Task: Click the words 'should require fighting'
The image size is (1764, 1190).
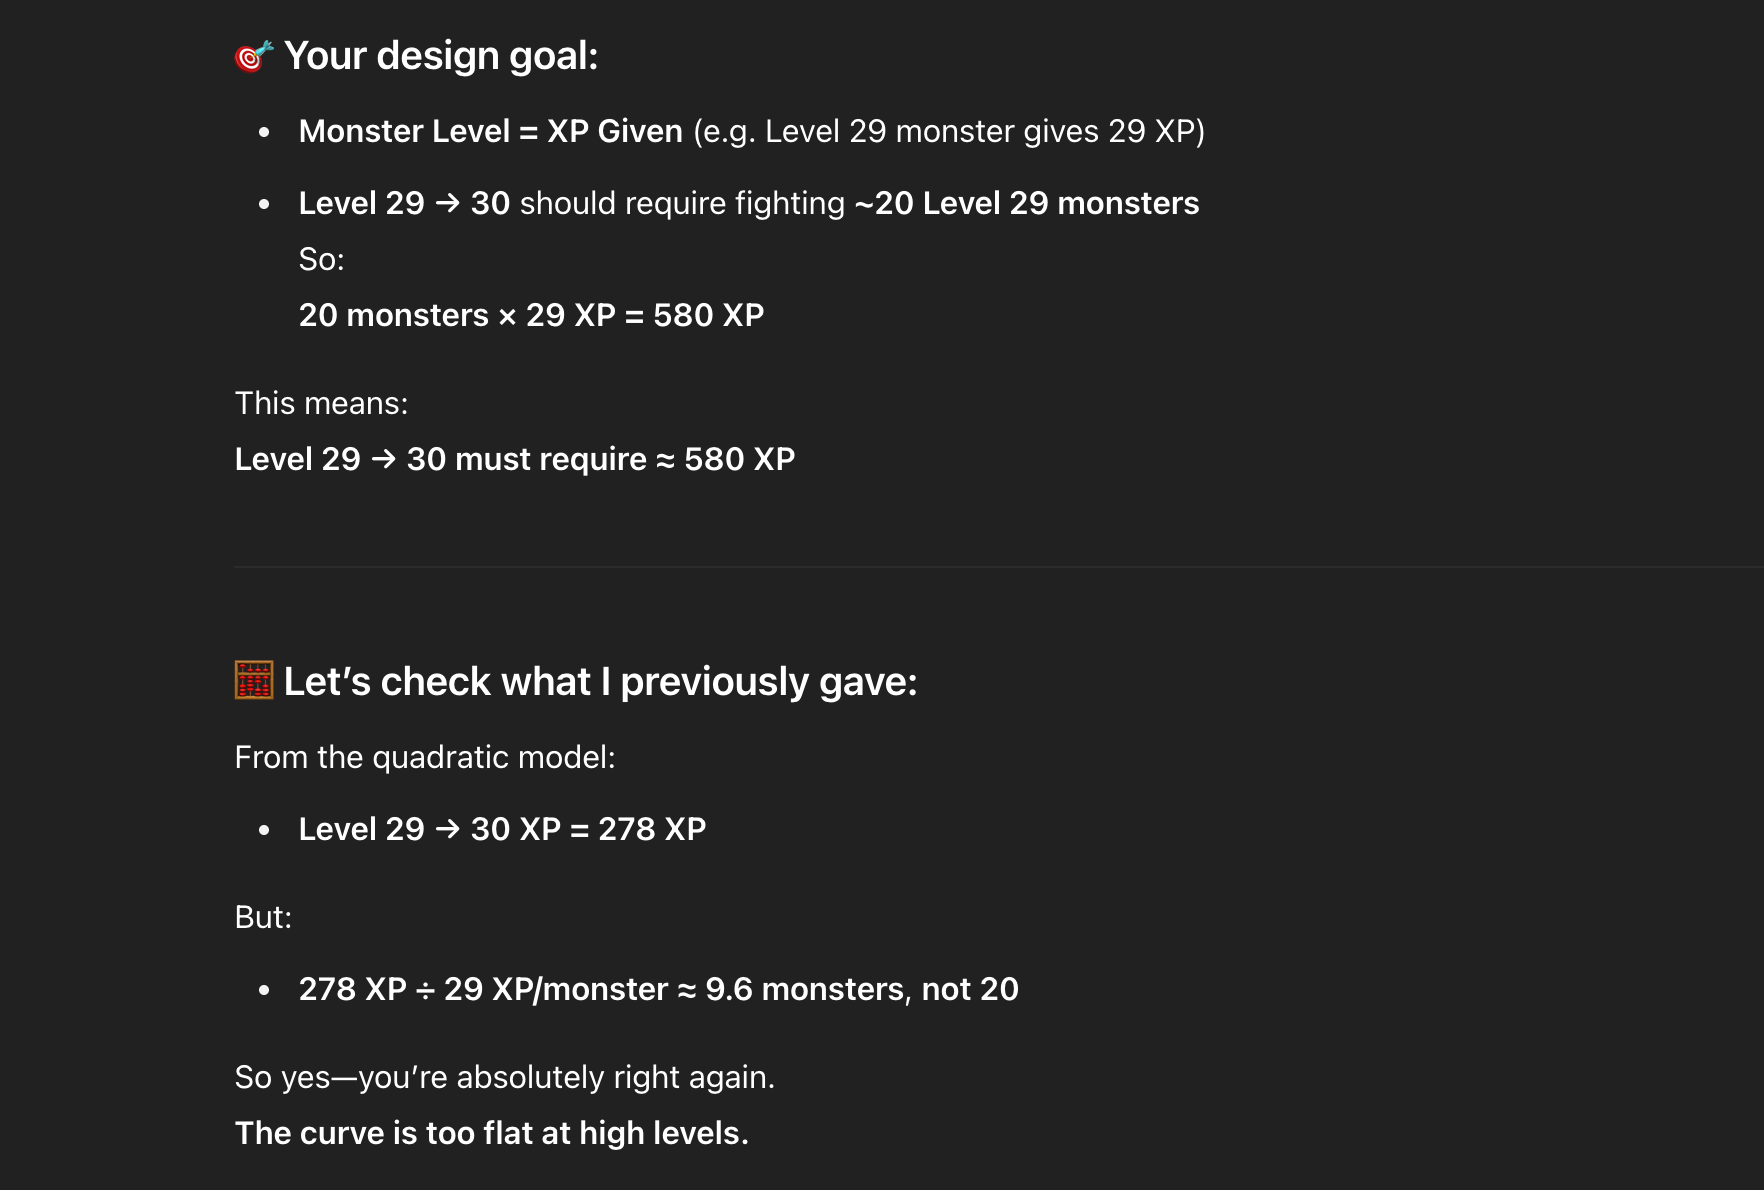Action: [682, 203]
